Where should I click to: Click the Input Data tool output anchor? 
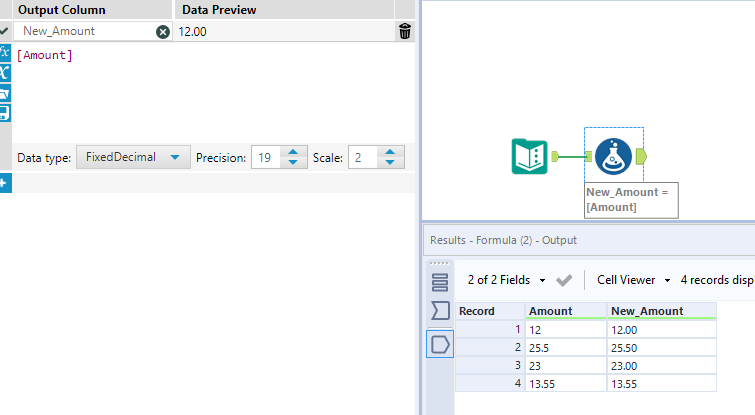coord(555,156)
